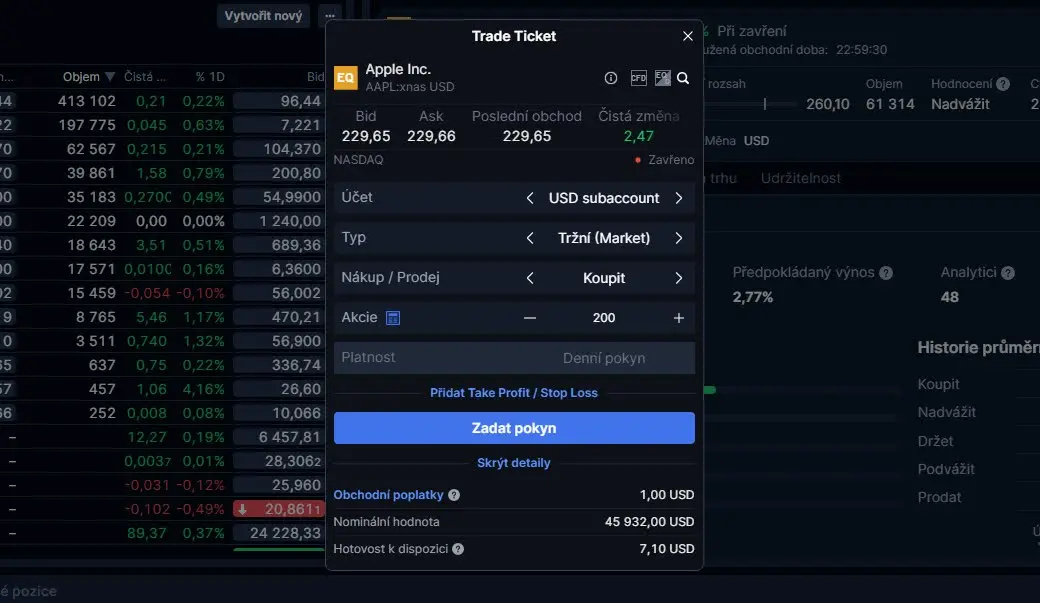Click help icon beside Obchodní poplatky

[x=454, y=495]
